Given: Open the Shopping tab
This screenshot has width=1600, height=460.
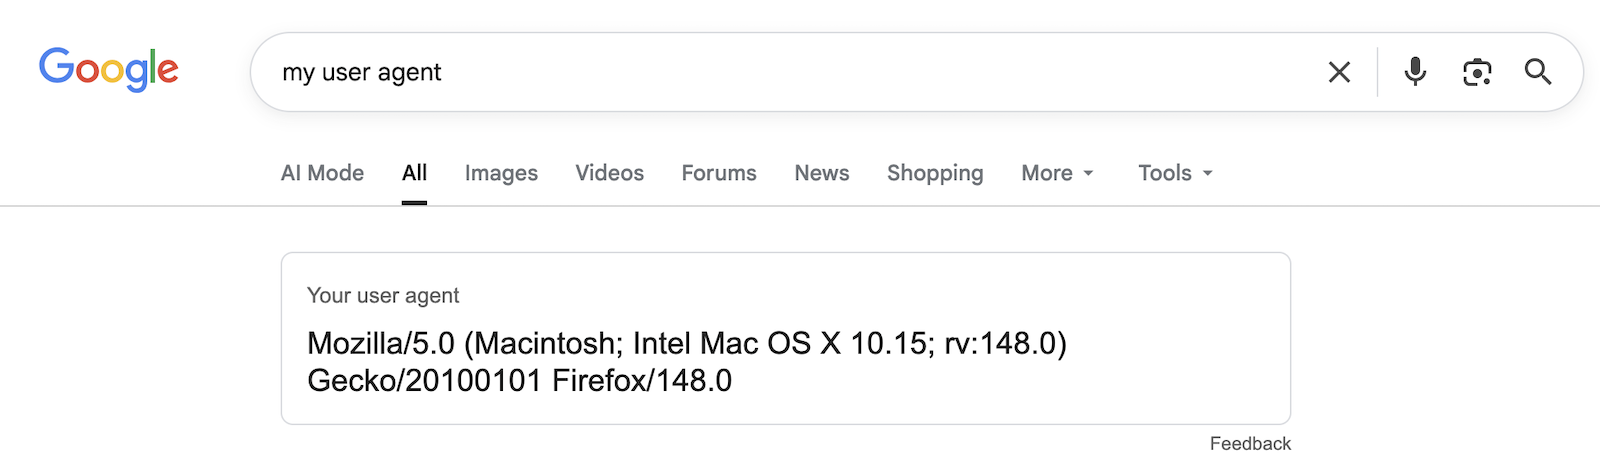Looking at the screenshot, I should point(935,173).
